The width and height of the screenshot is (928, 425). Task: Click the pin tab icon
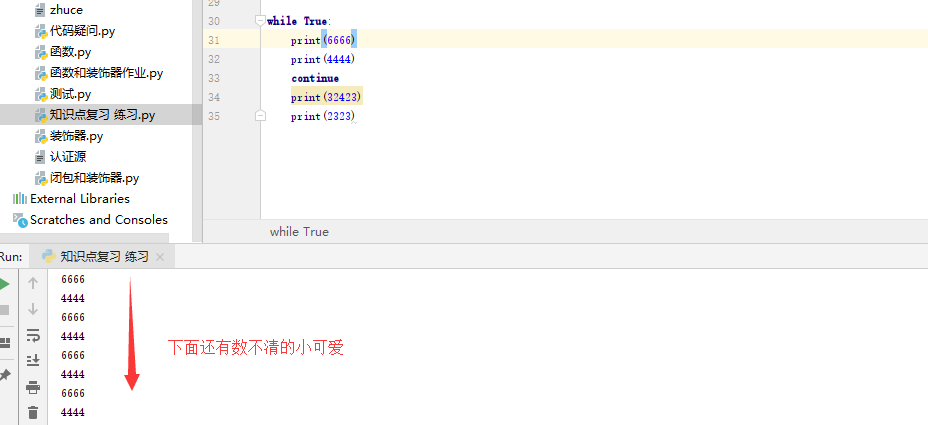[x=5, y=375]
